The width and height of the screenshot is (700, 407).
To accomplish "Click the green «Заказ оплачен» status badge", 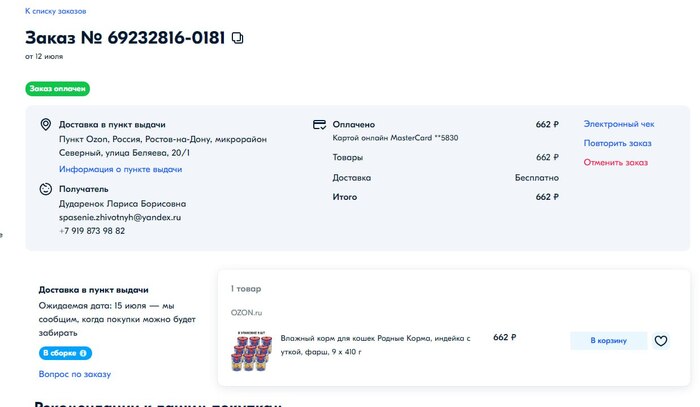I will 58,88.
